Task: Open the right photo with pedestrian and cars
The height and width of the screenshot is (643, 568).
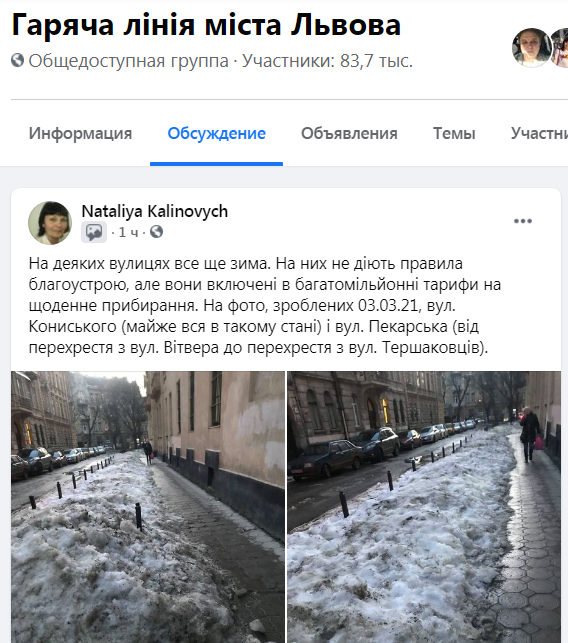Action: [x=424, y=507]
